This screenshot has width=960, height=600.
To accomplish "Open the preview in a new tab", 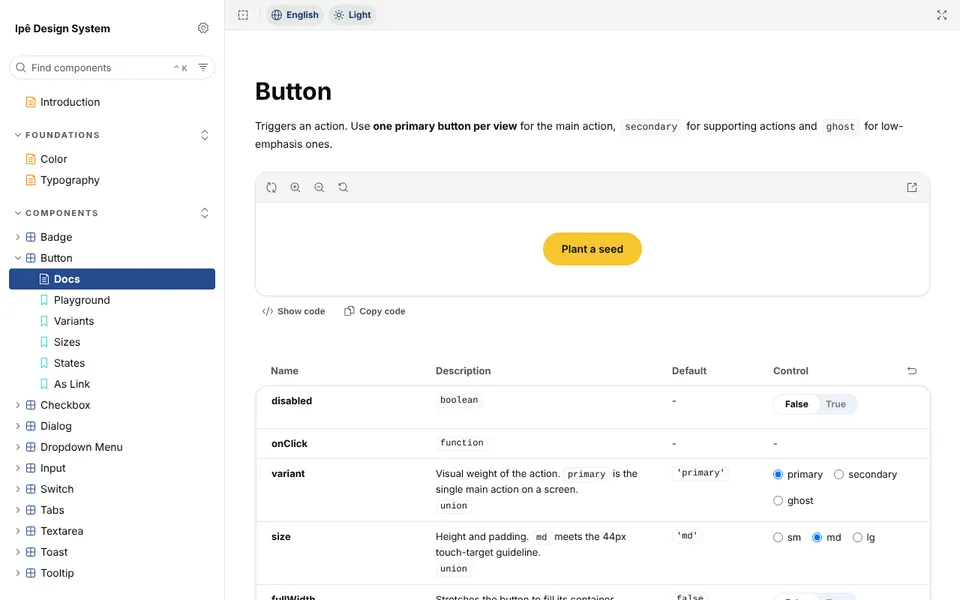I will pos(912,187).
